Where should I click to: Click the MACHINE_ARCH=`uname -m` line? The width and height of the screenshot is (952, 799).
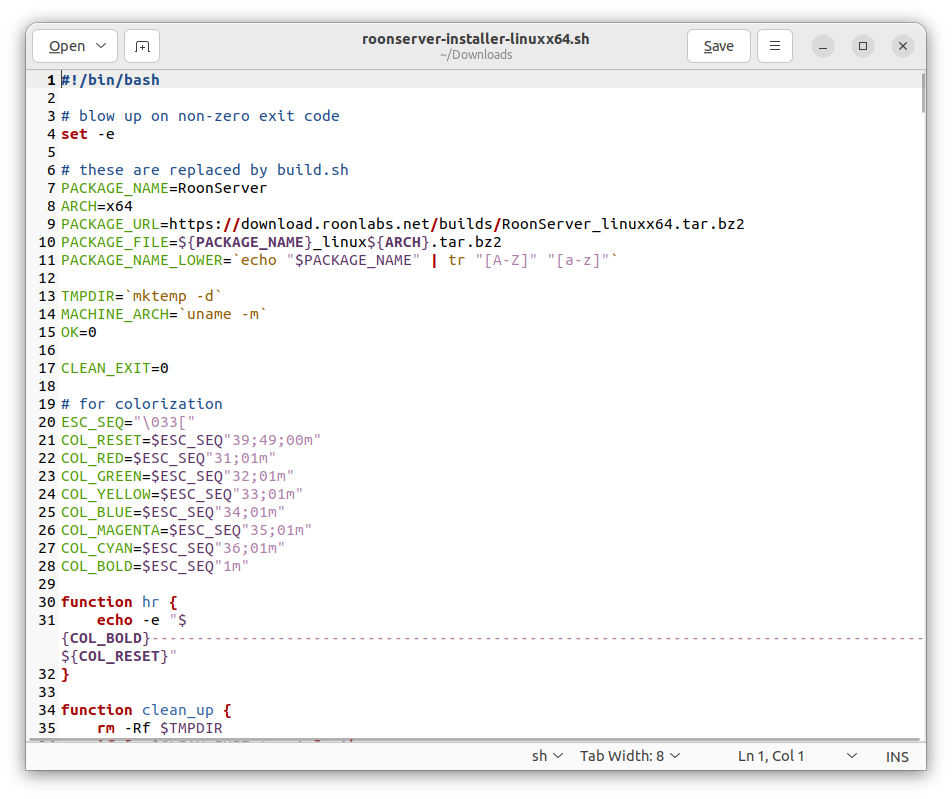[164, 314]
